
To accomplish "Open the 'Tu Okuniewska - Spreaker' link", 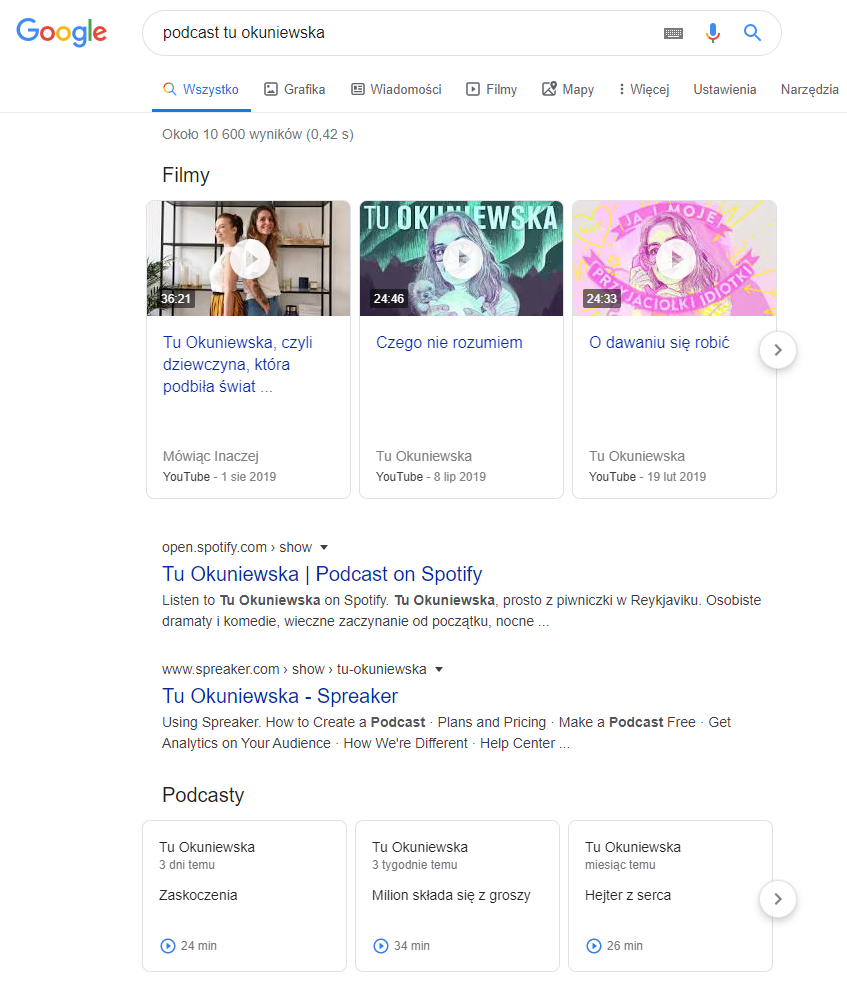I will click(x=280, y=696).
